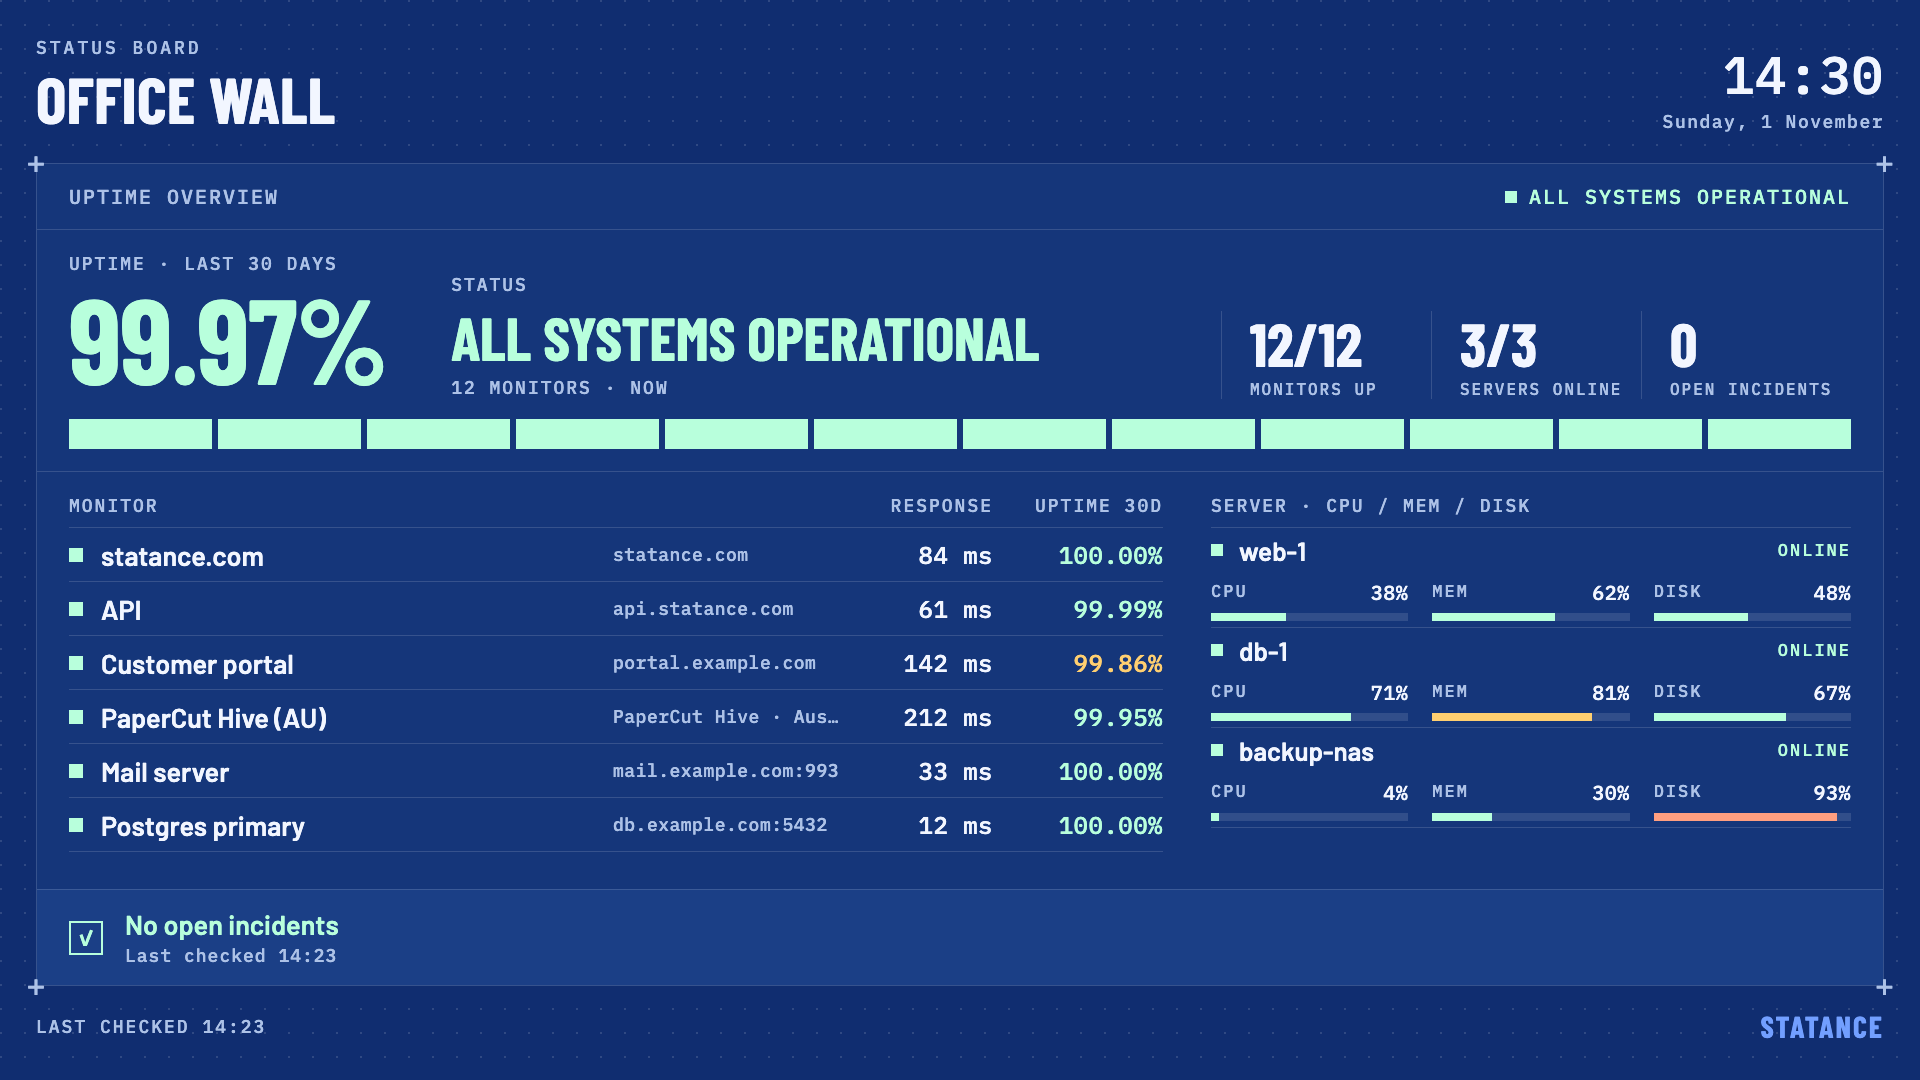Click the portal.example.com address
The image size is (1920, 1080).
click(x=714, y=663)
